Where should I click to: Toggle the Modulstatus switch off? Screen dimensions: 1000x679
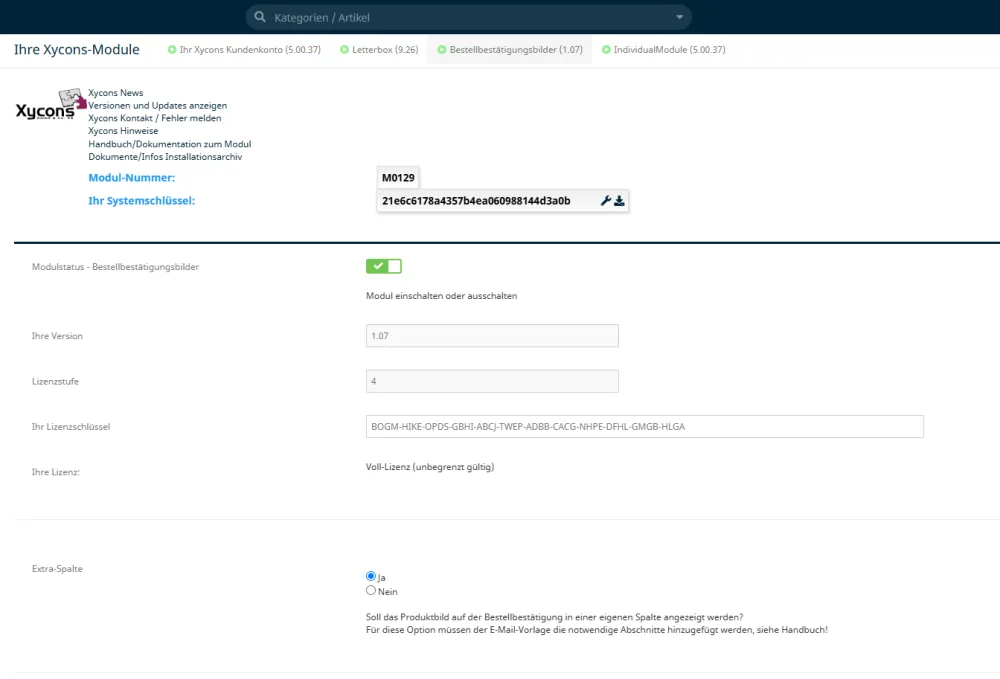(x=384, y=266)
